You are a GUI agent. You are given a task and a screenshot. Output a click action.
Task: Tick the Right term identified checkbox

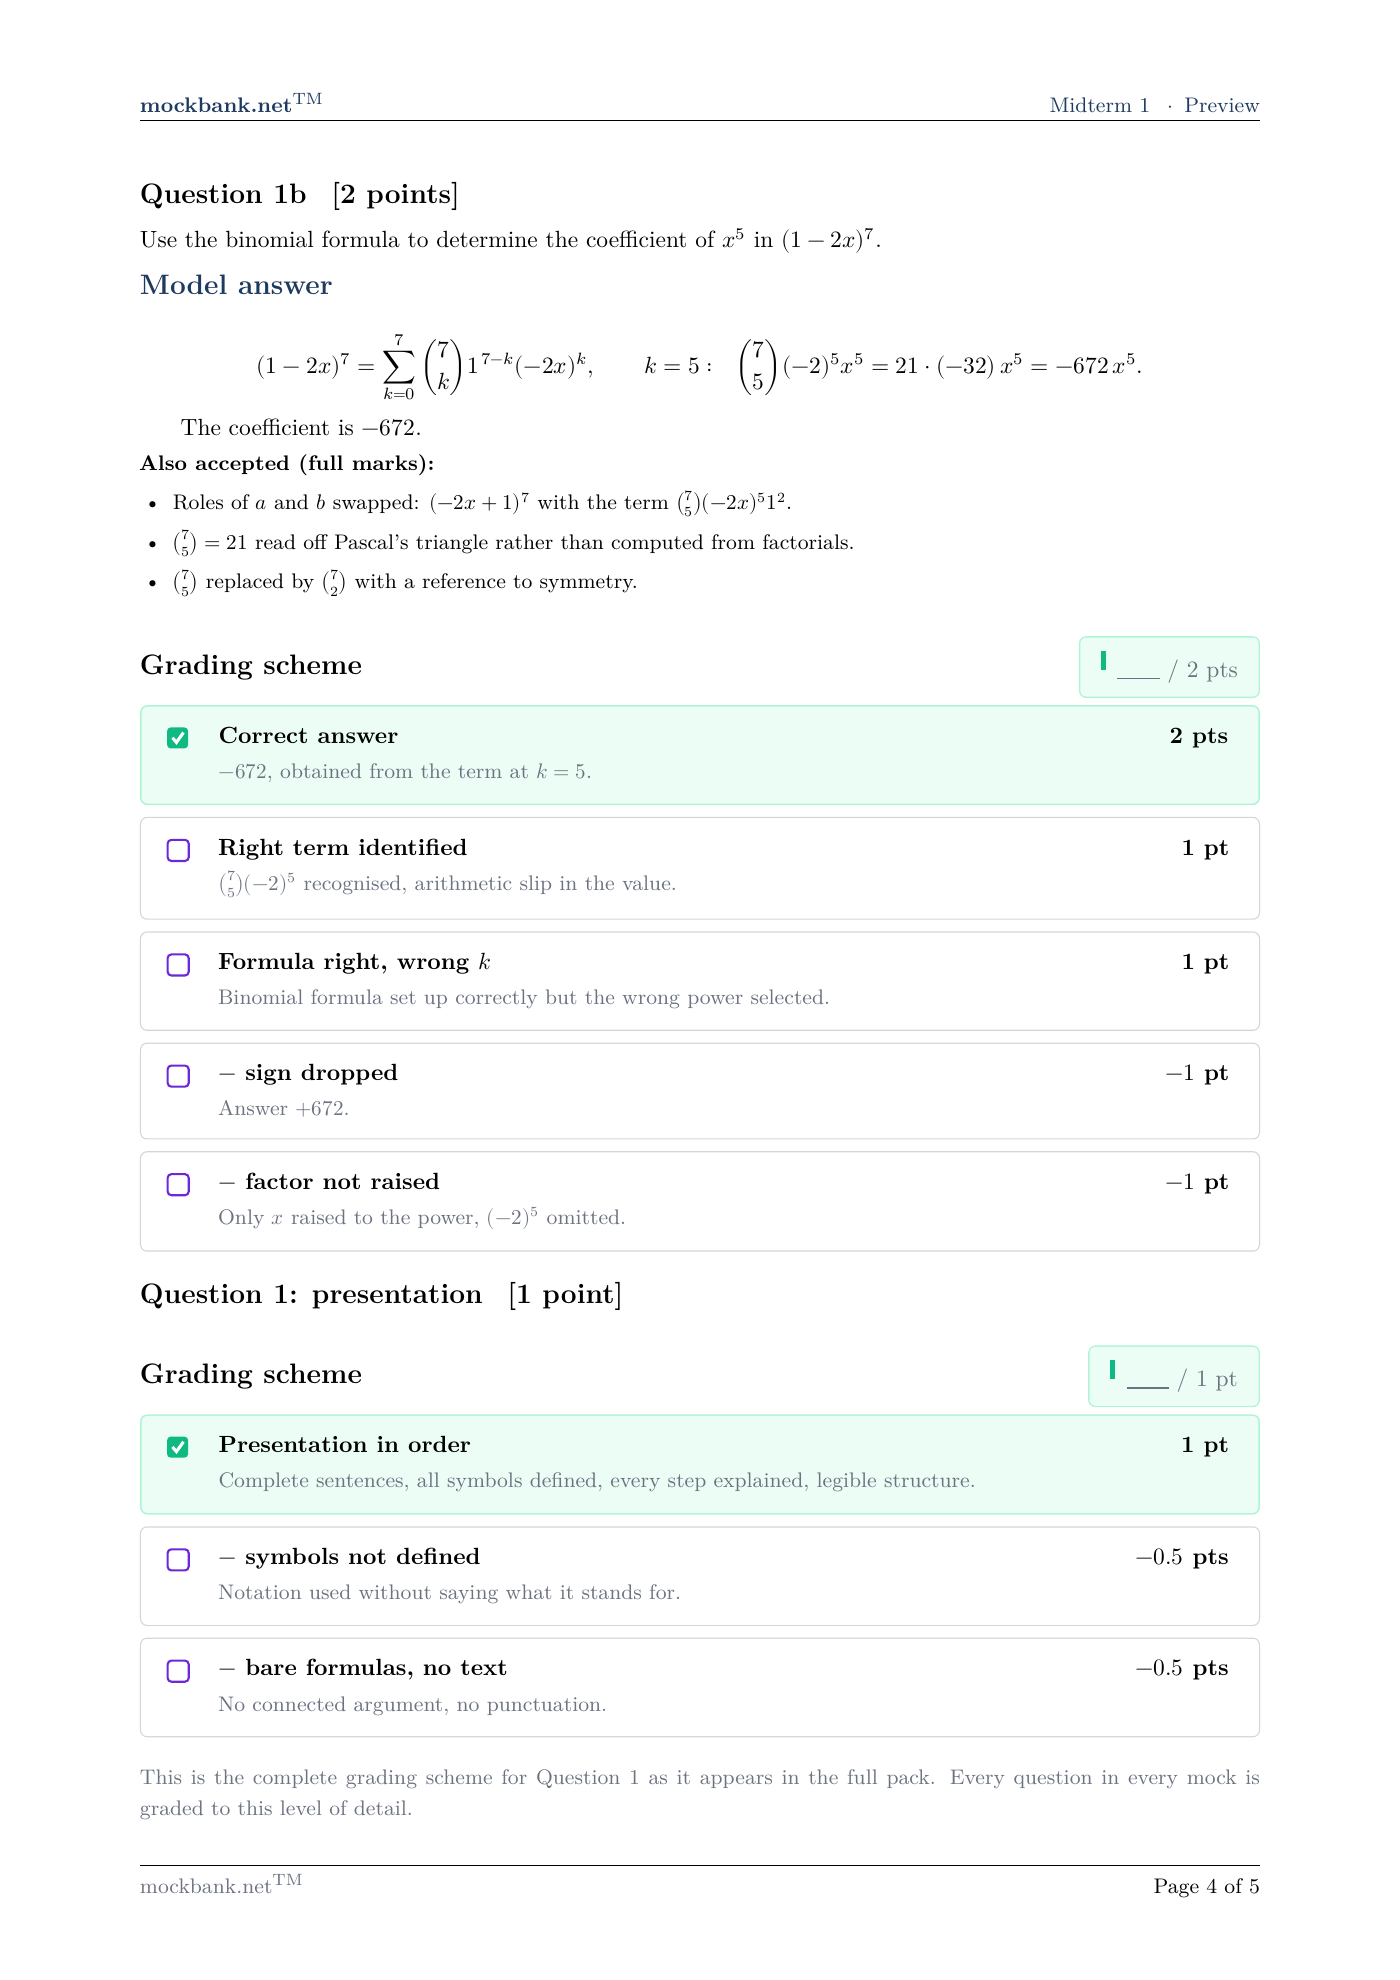[178, 850]
